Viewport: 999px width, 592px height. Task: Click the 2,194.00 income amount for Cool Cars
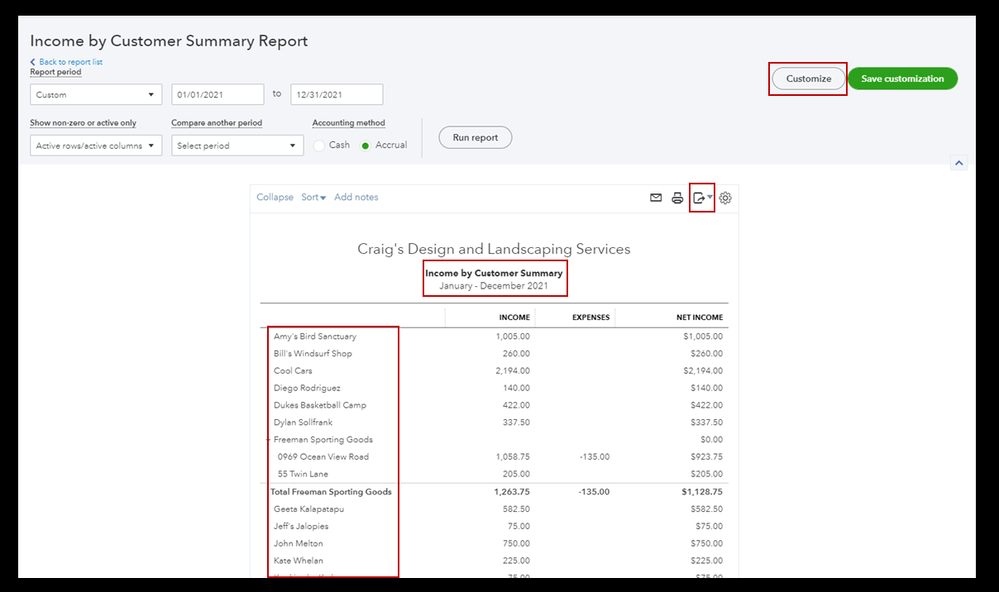pyautogui.click(x=513, y=371)
